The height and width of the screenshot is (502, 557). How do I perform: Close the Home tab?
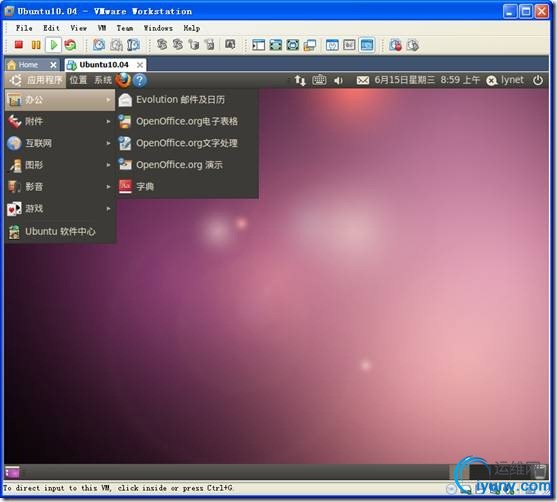(53, 65)
